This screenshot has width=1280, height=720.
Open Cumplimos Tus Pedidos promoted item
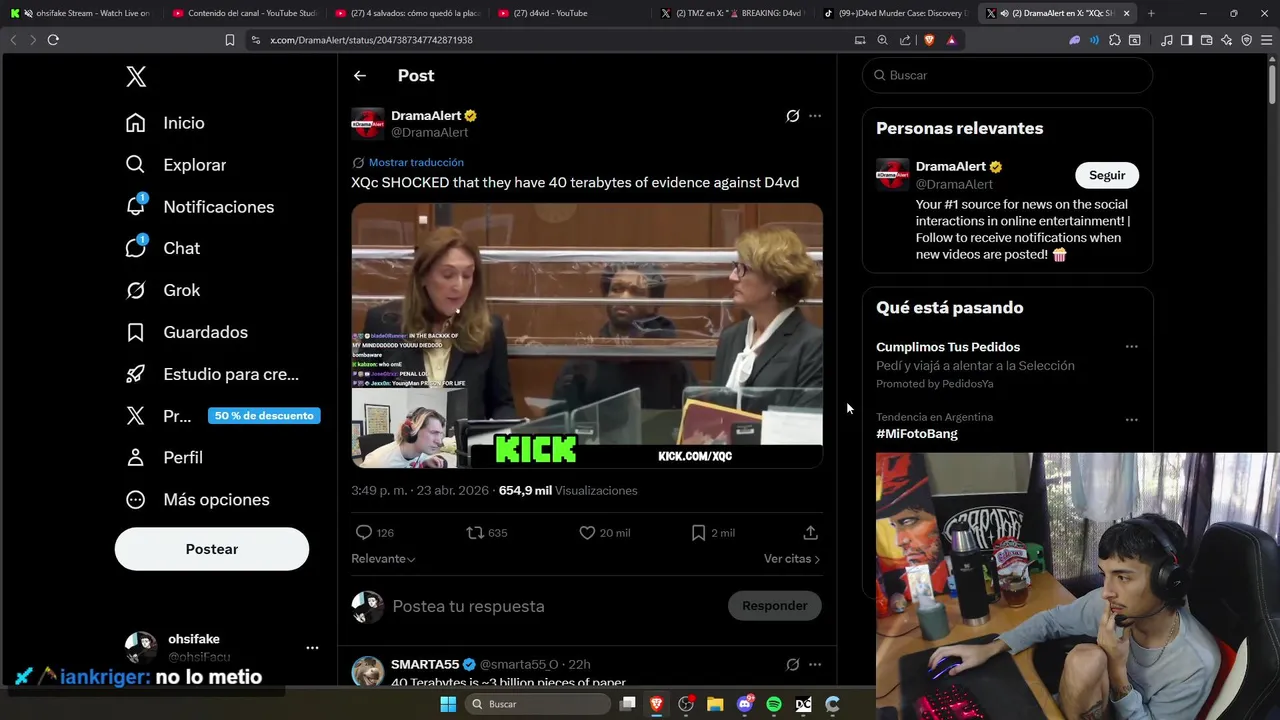pos(948,347)
